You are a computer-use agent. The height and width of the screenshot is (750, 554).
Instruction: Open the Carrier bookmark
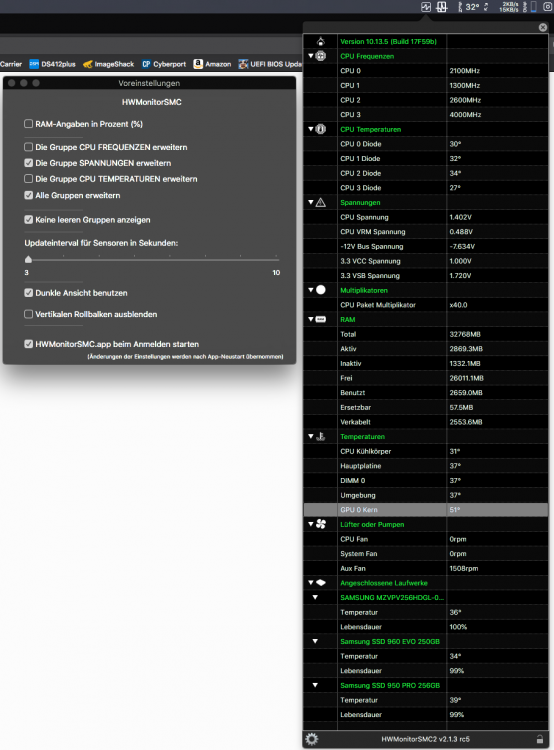pyautogui.click(x=11, y=64)
